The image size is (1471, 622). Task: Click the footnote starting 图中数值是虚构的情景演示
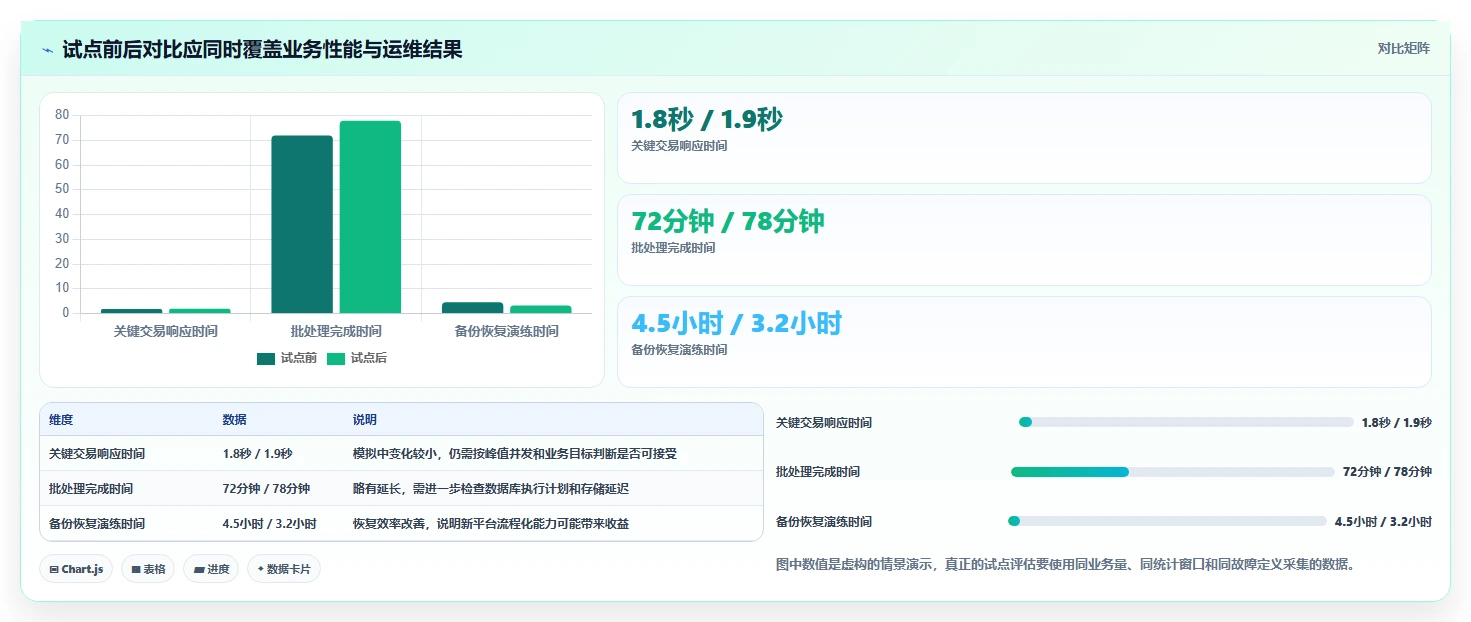point(1066,564)
